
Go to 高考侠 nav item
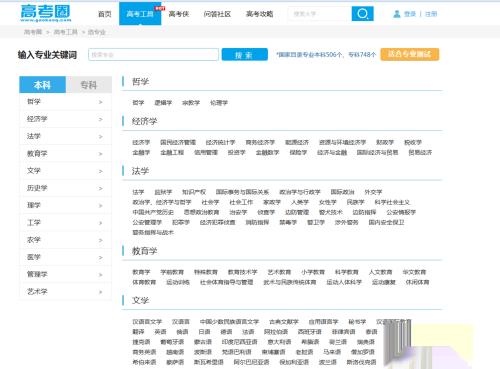(x=179, y=14)
